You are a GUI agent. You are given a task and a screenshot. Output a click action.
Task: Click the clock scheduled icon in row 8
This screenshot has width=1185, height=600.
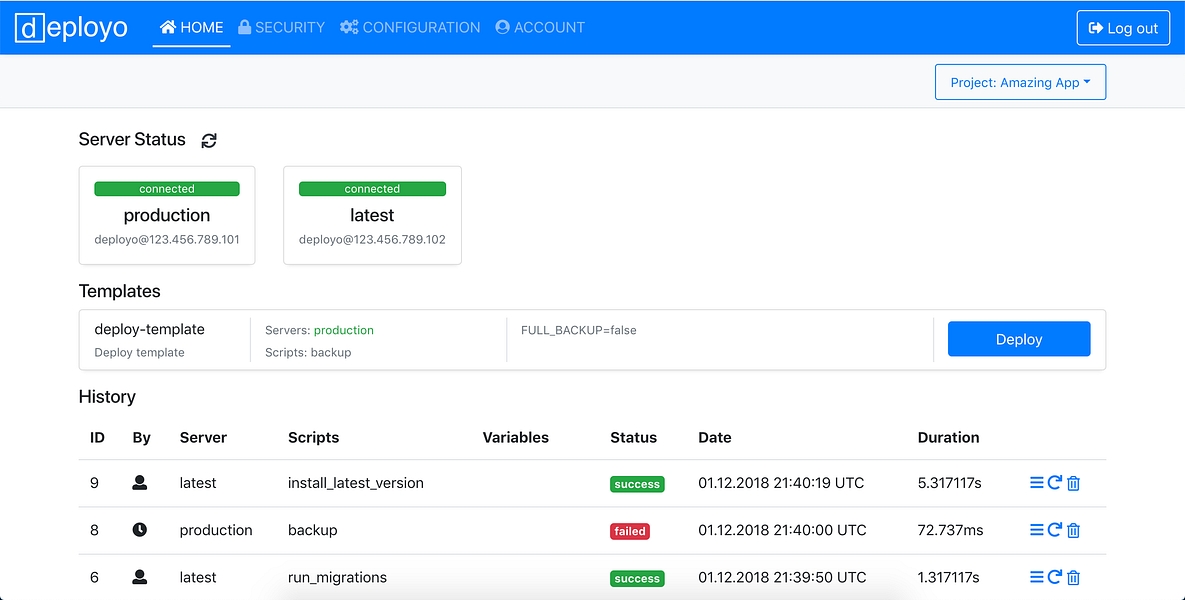(x=140, y=530)
